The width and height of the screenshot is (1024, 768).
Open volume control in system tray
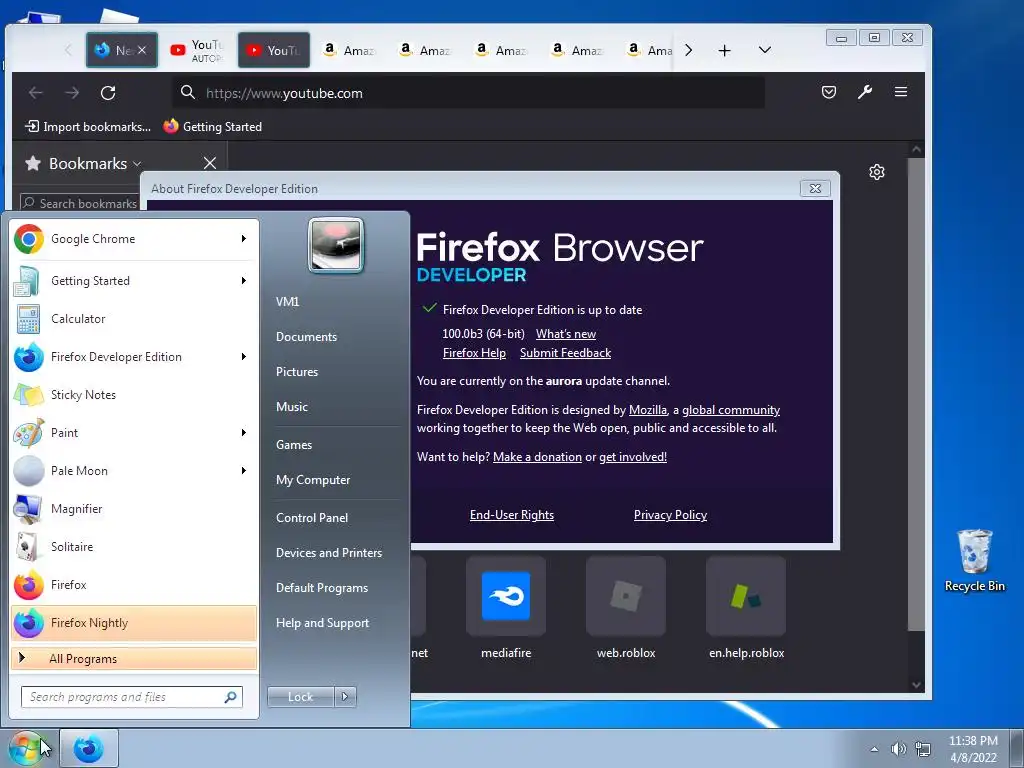point(899,749)
